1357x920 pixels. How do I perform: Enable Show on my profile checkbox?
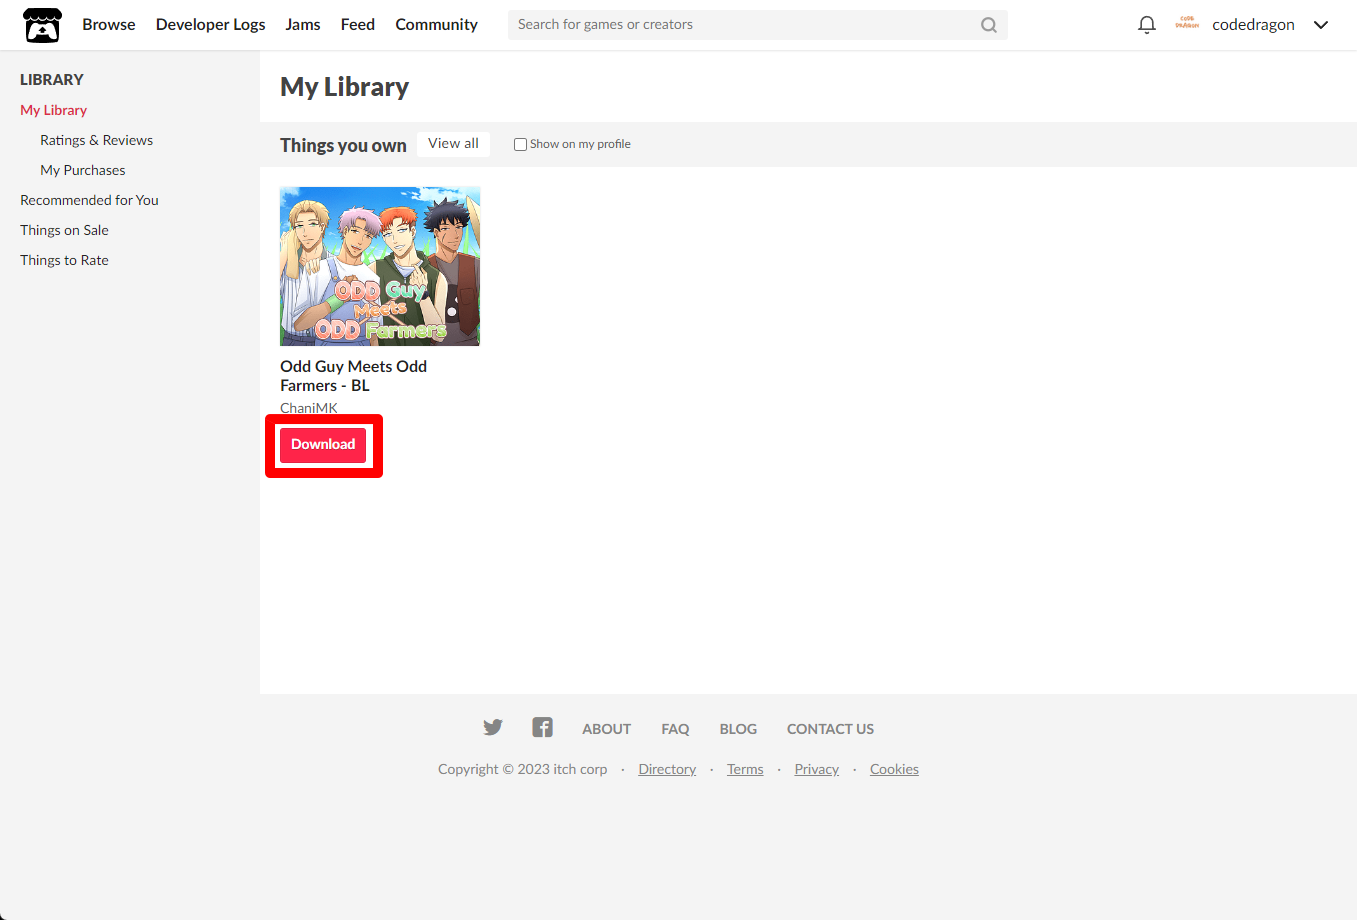point(520,144)
